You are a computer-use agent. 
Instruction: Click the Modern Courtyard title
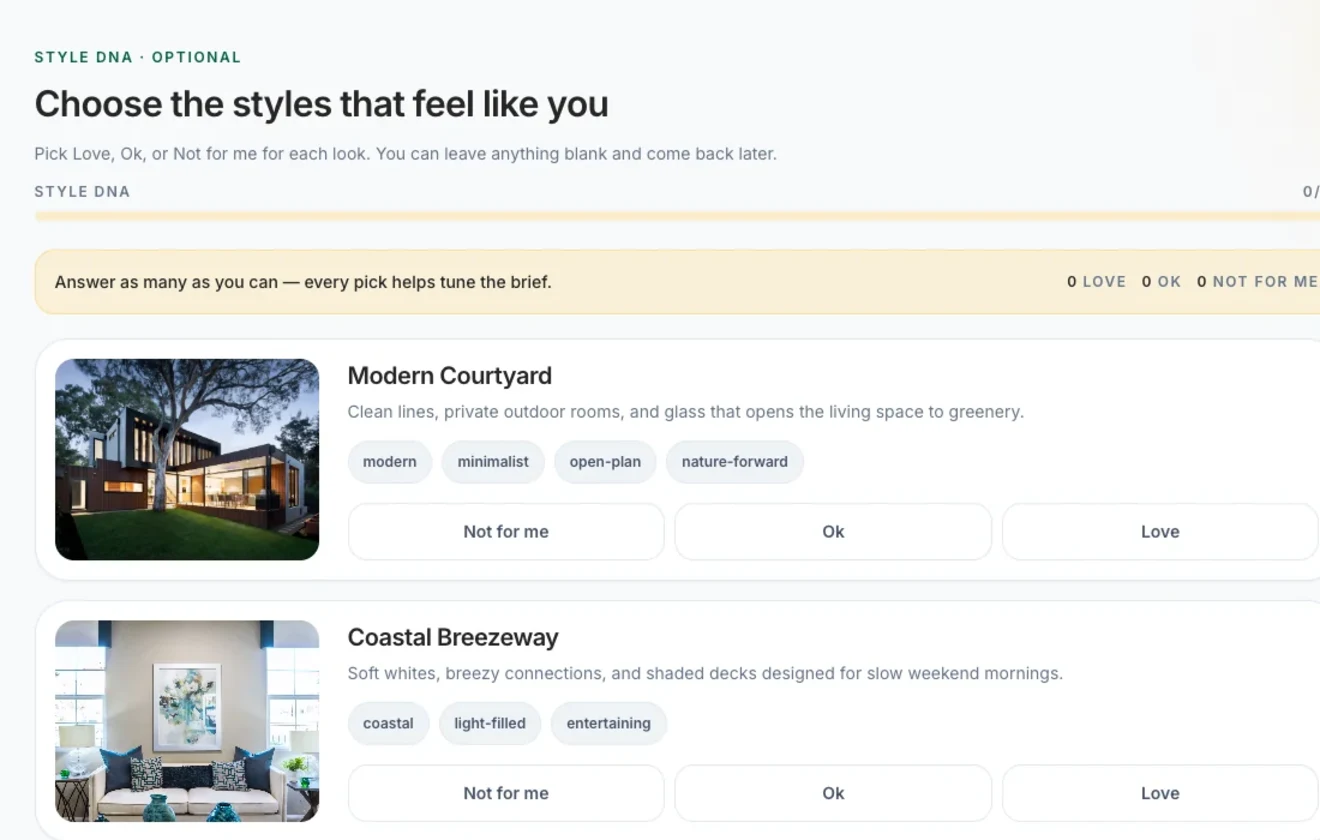pos(450,376)
